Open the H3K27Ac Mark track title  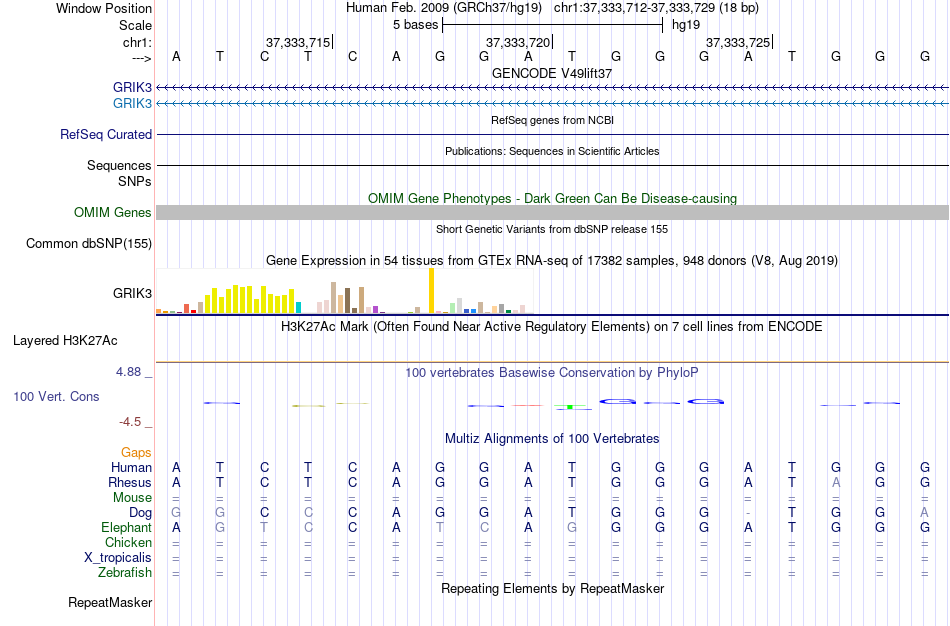(552, 327)
